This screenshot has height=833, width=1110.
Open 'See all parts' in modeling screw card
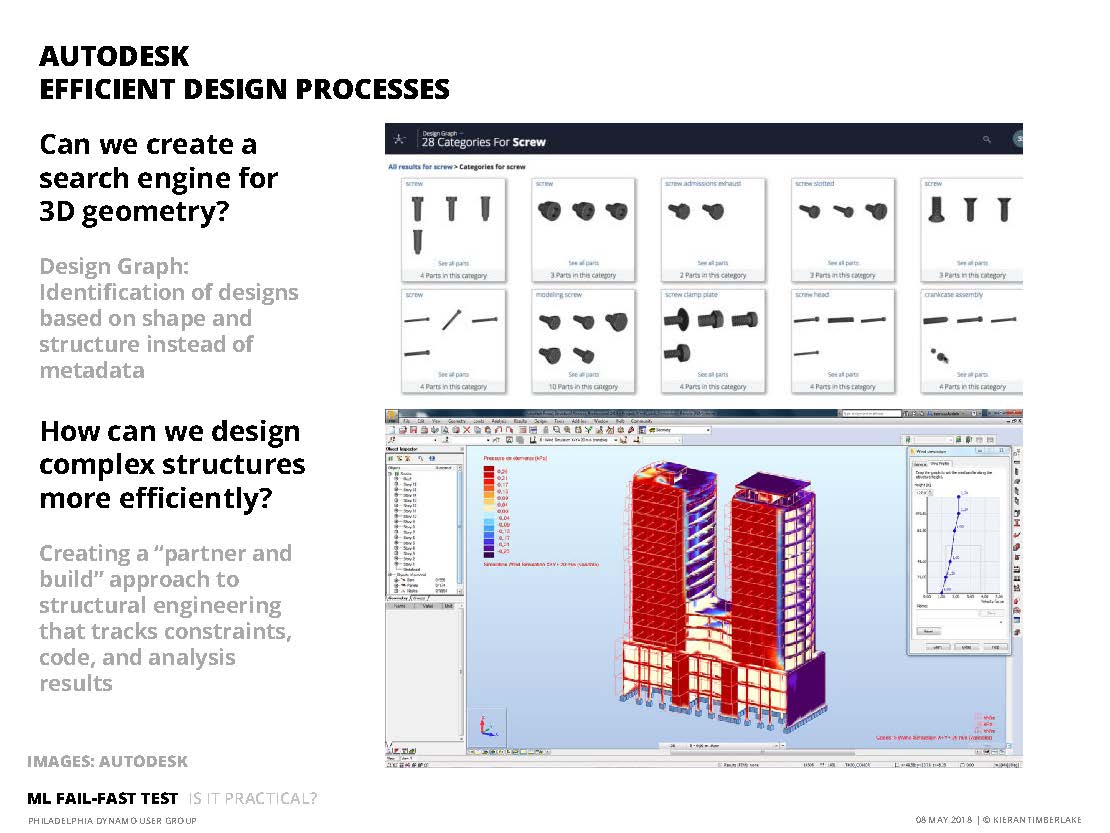coord(583,374)
